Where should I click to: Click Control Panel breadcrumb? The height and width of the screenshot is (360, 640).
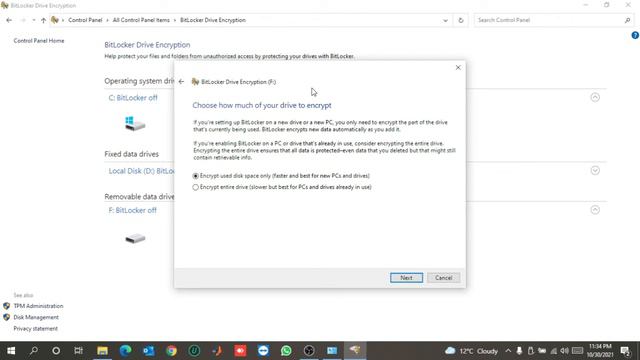(x=85, y=20)
